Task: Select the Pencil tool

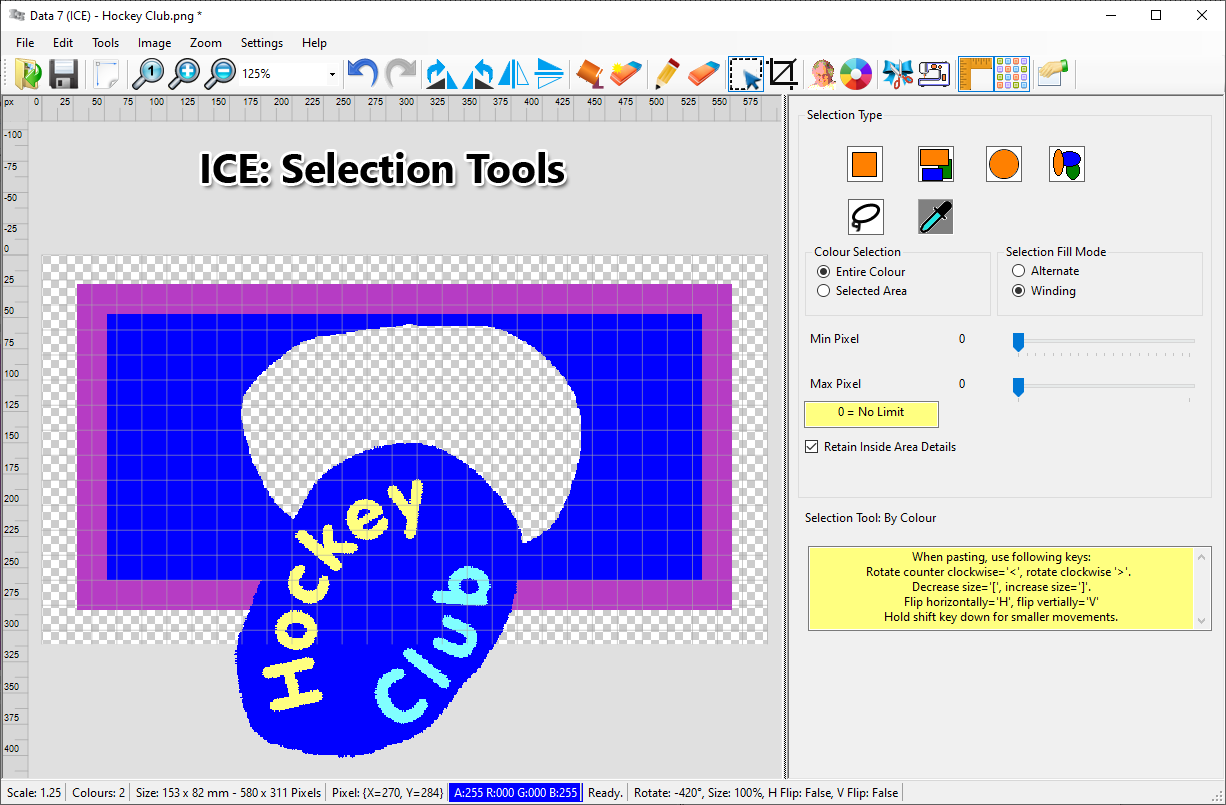Action: point(663,74)
